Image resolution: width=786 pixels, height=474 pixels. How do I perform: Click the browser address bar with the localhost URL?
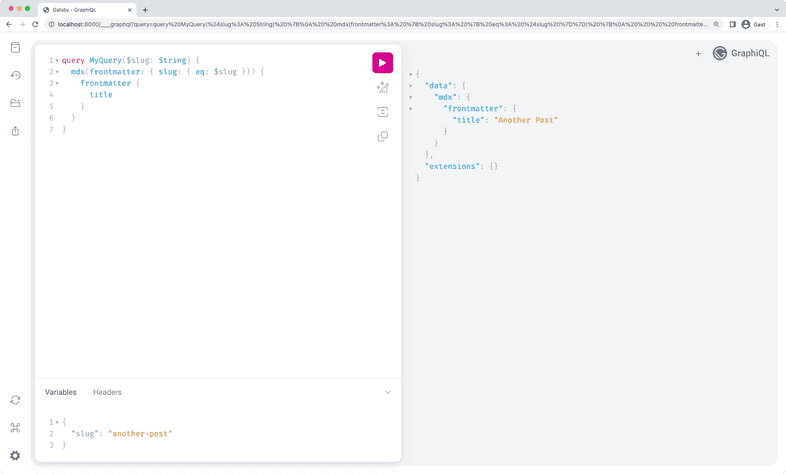coord(380,24)
